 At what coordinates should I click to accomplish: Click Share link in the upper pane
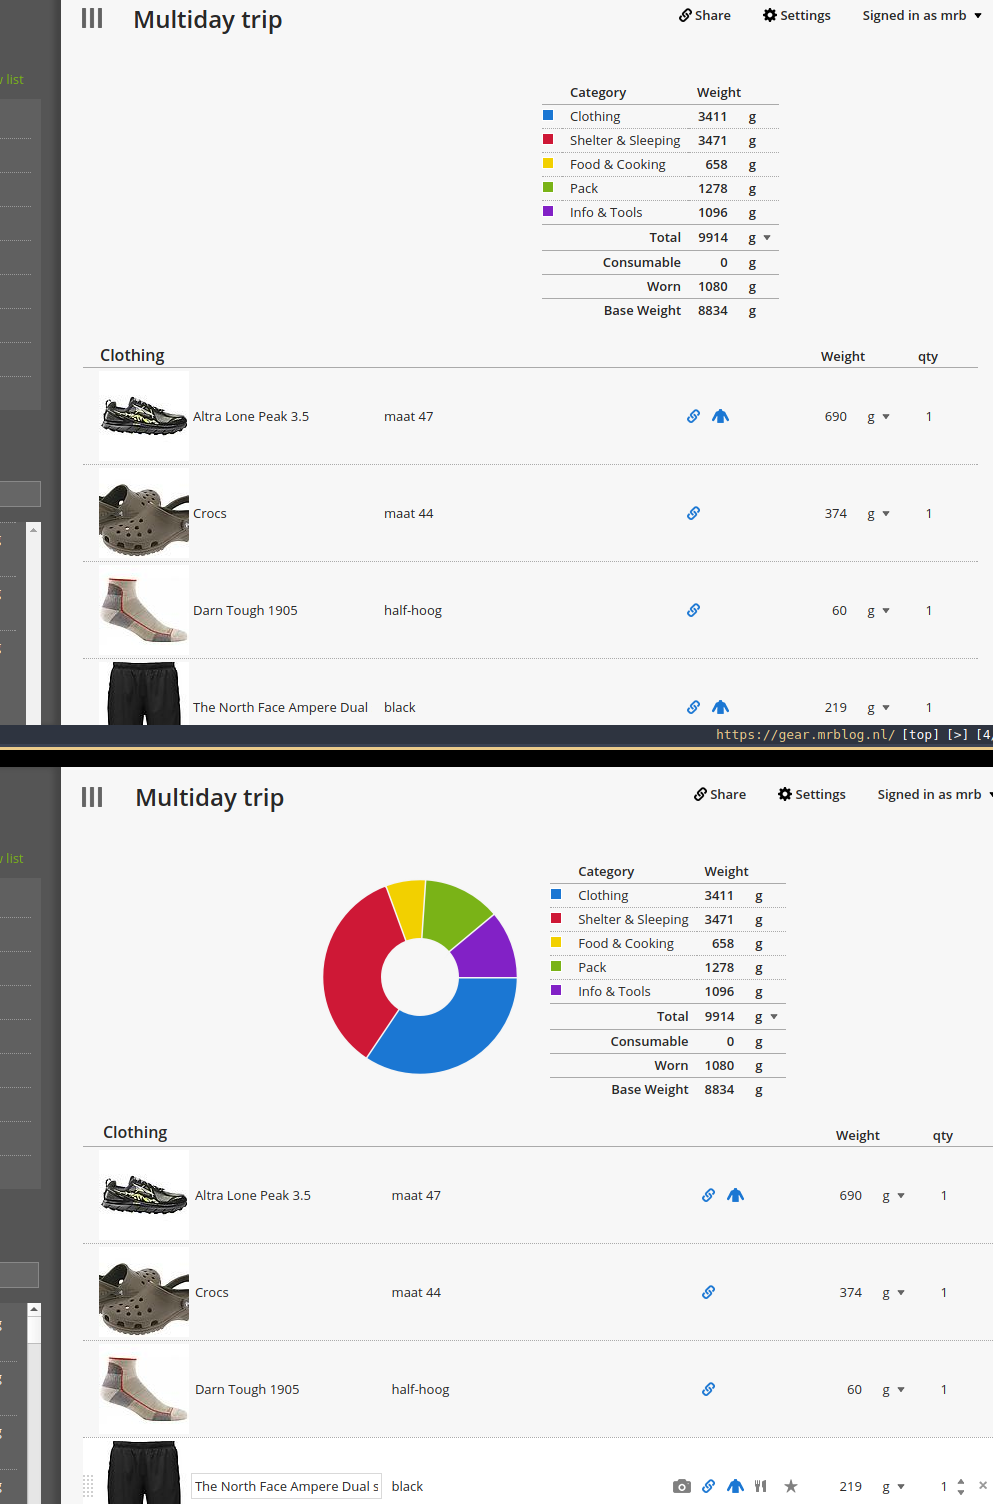coord(705,15)
